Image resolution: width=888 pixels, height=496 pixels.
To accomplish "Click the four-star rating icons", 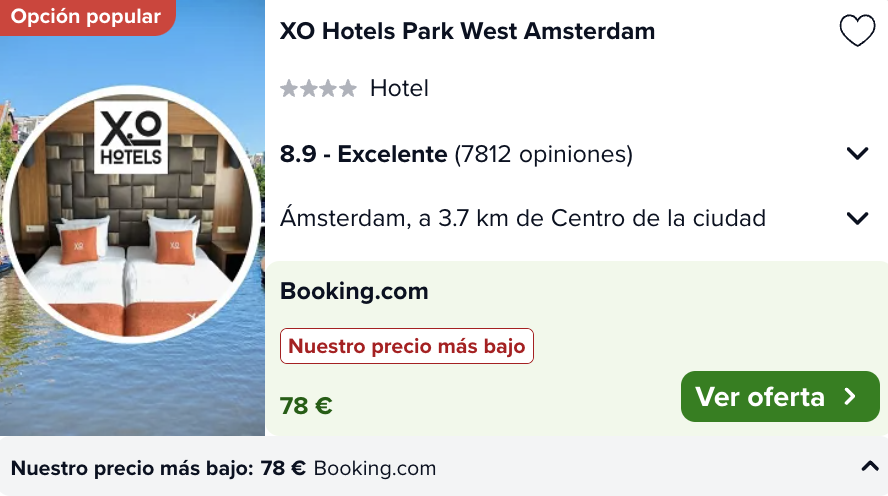I will point(318,88).
